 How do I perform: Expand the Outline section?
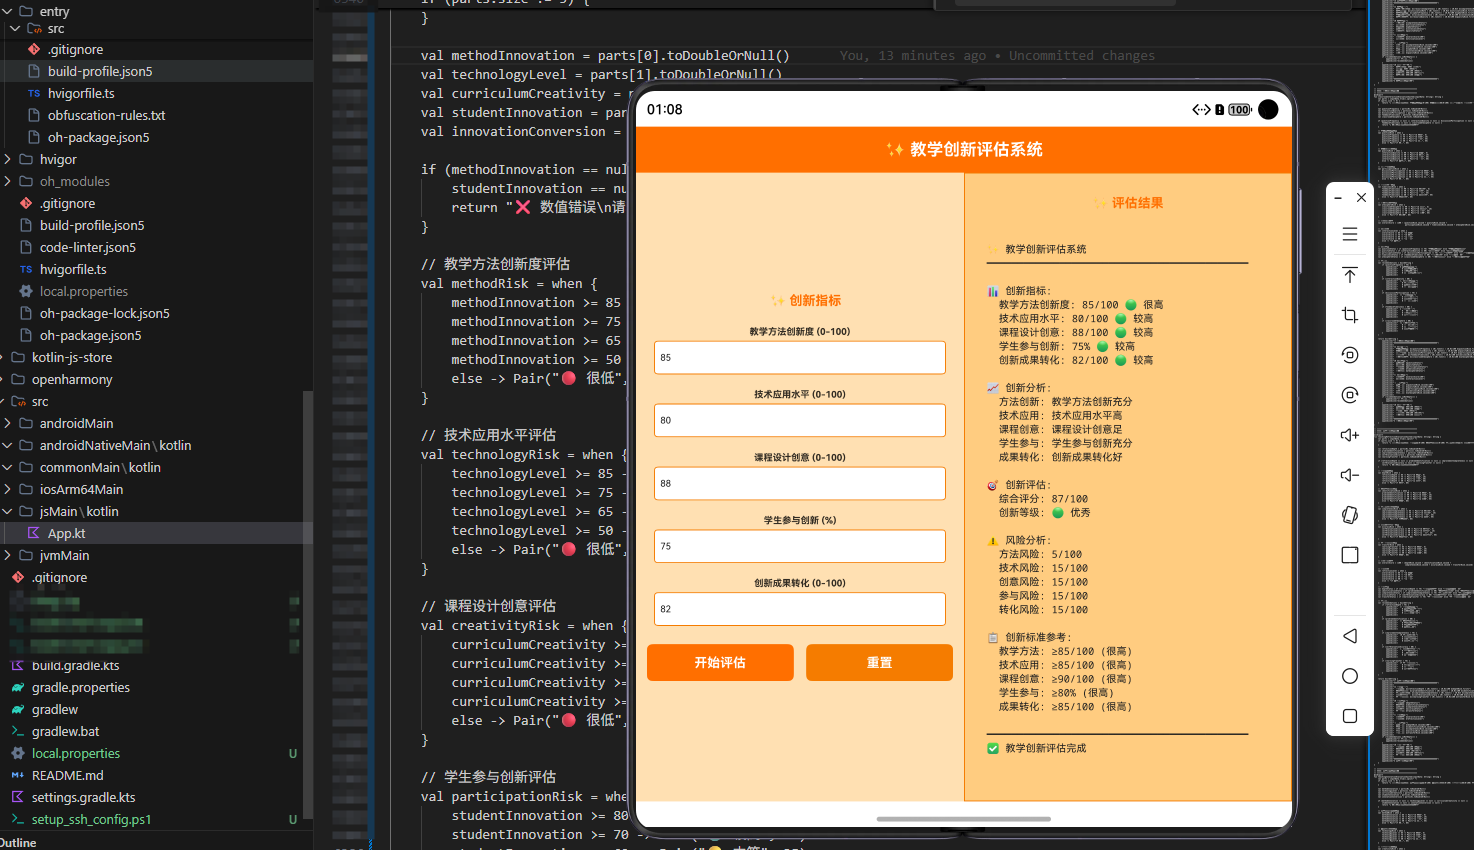[x=18, y=842]
